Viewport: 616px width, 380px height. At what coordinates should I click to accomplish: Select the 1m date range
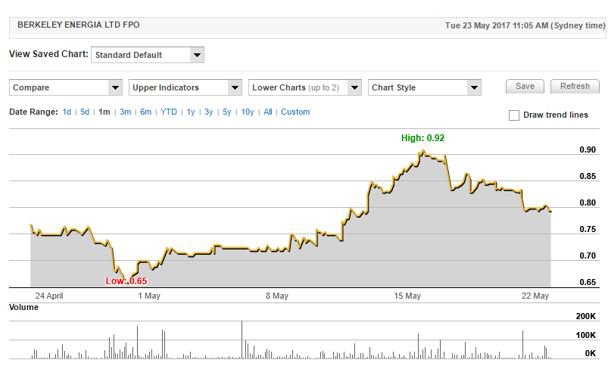[x=104, y=112]
